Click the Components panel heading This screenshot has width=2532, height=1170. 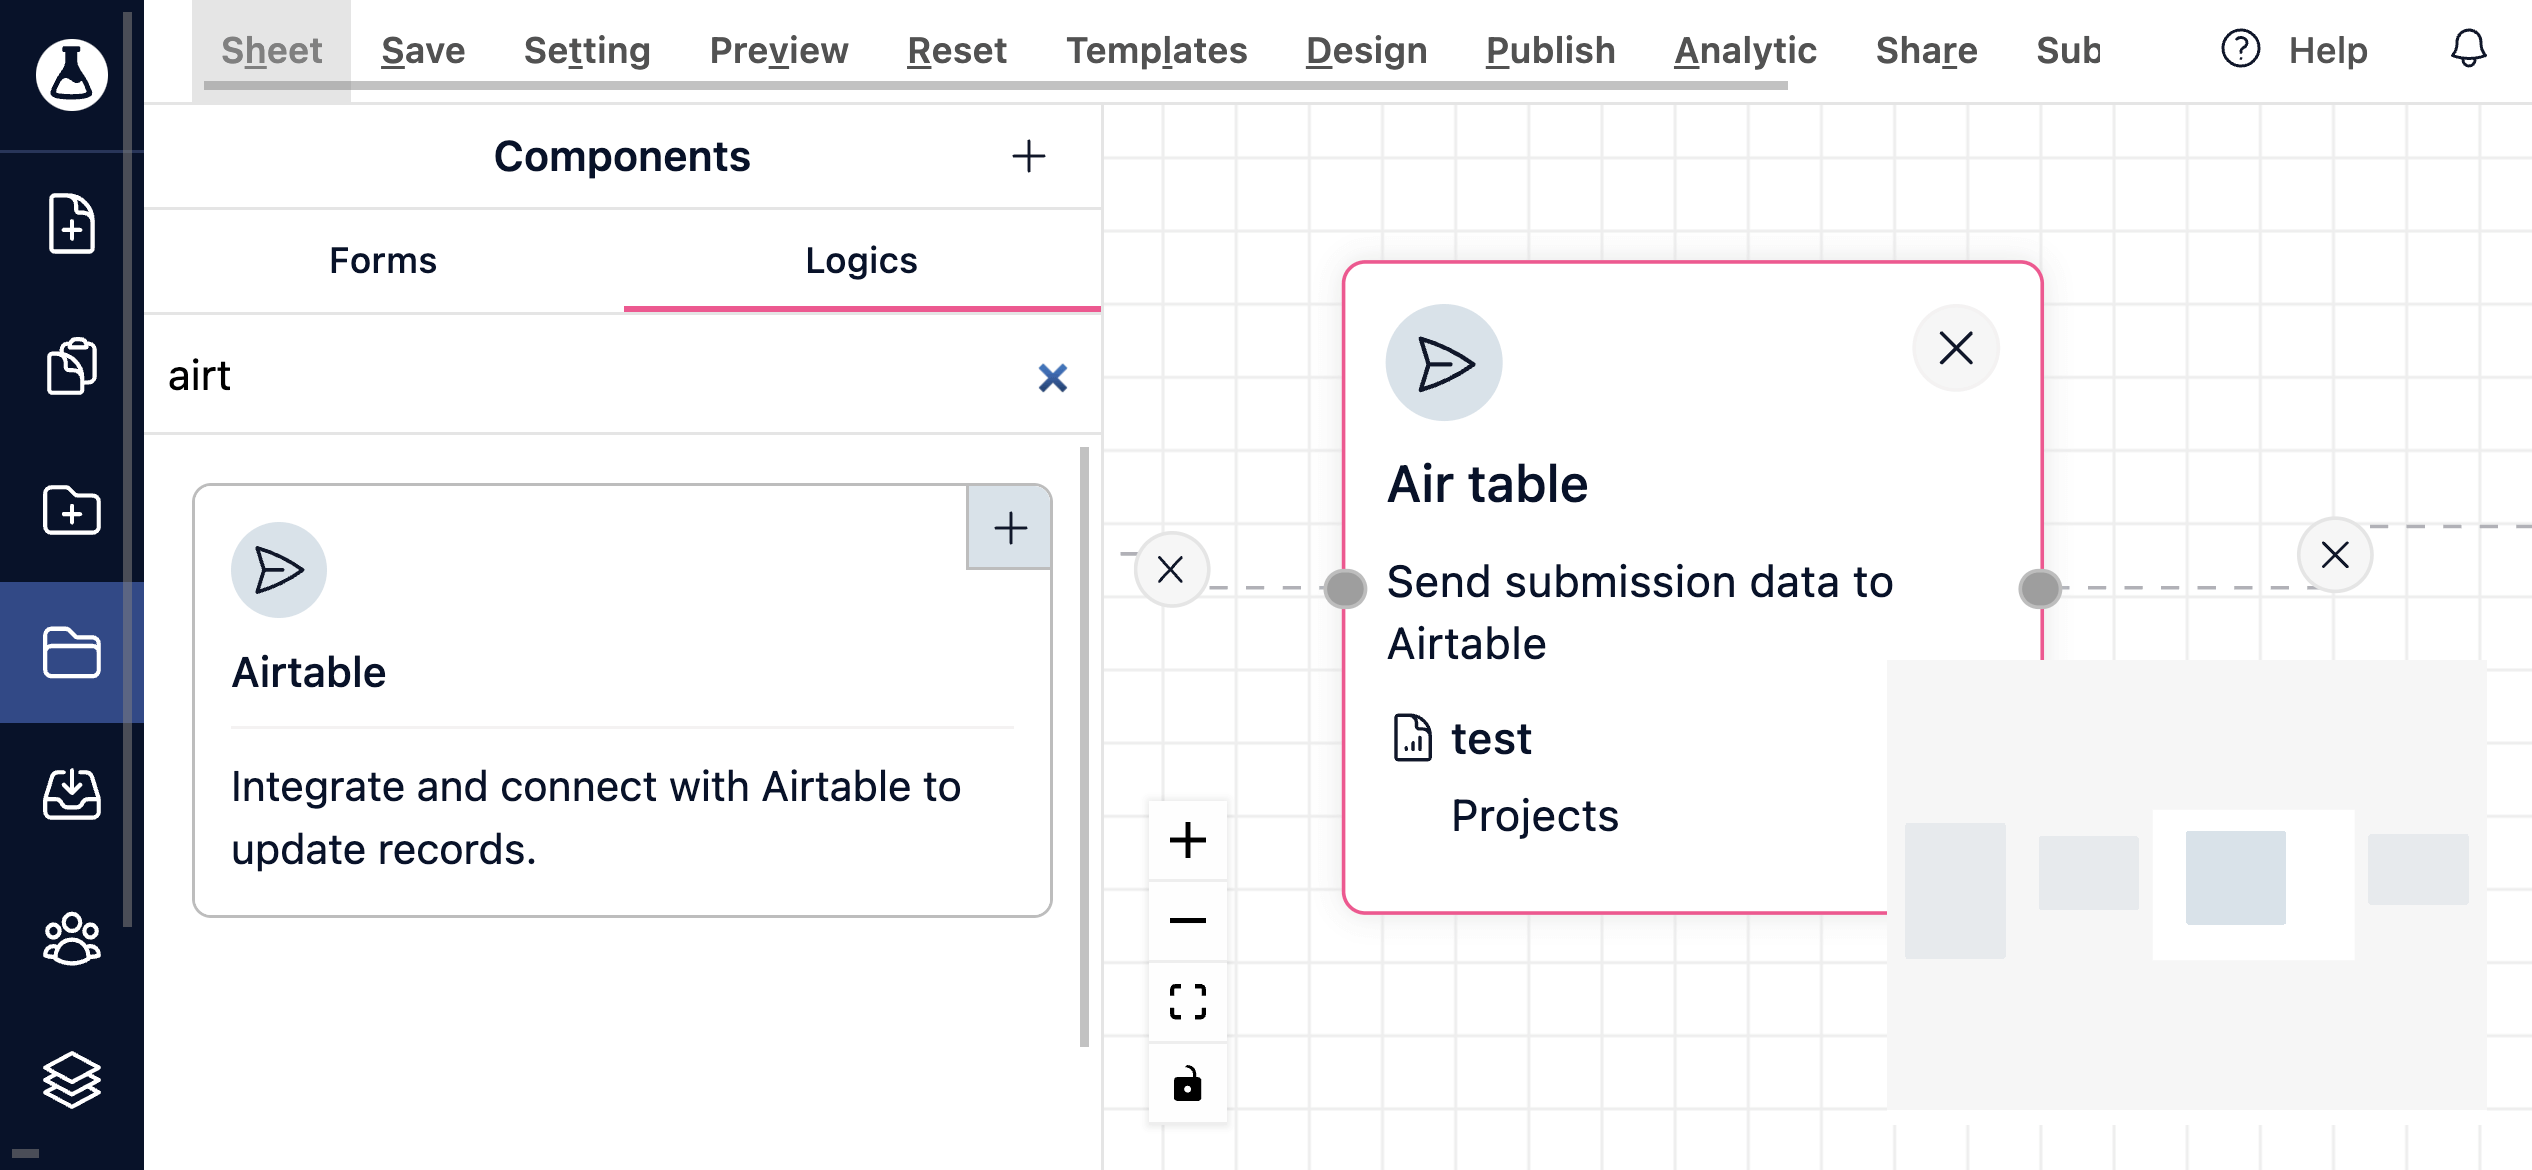[x=622, y=156]
